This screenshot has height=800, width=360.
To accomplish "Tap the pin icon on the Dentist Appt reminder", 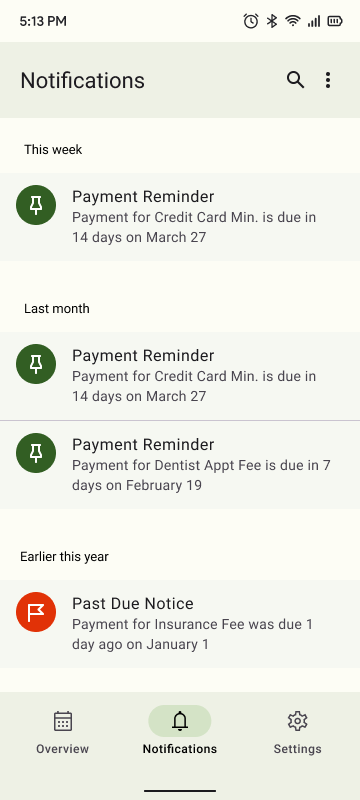I will point(36,453).
